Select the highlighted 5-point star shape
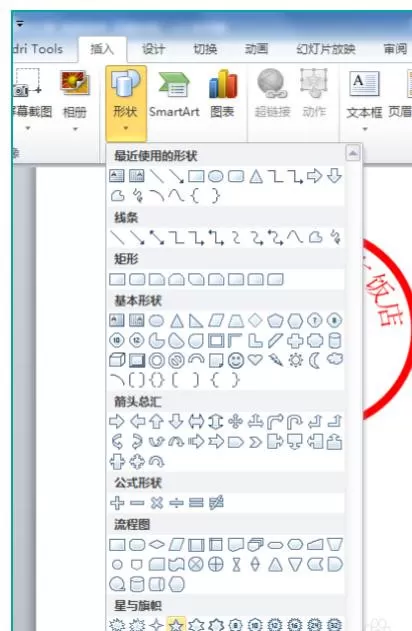Viewport: 412px width, 631px height. coord(176,624)
